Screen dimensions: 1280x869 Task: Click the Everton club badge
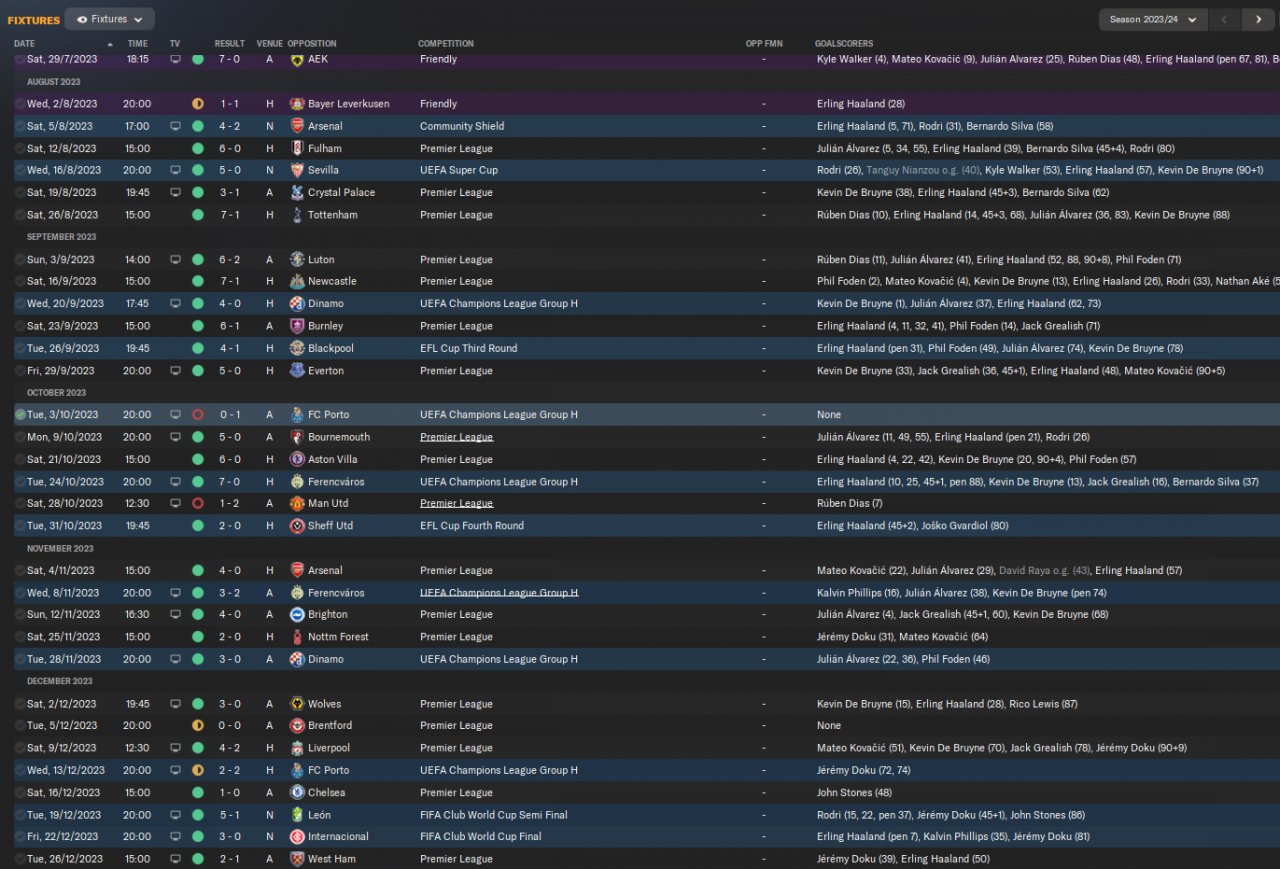[x=297, y=370]
